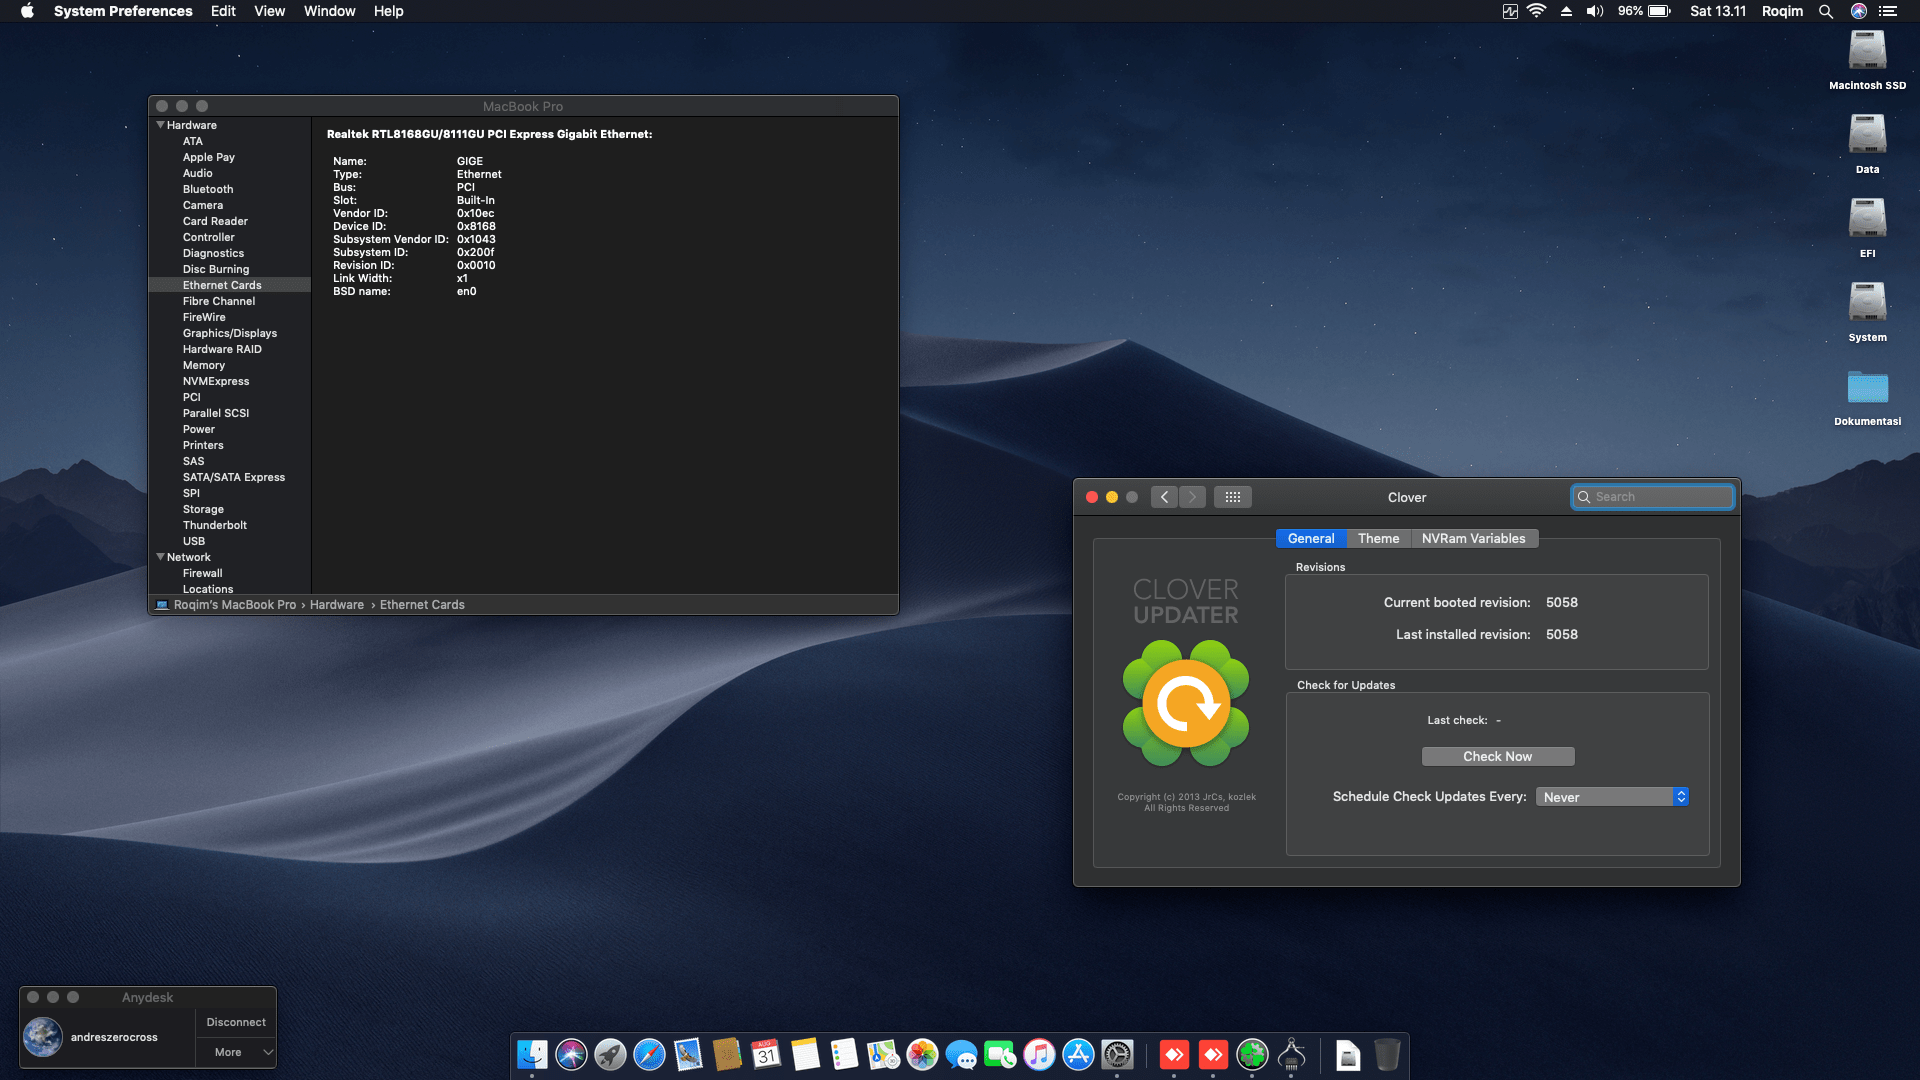
Task: Open App Store from the Dock
Action: click(x=1078, y=1054)
